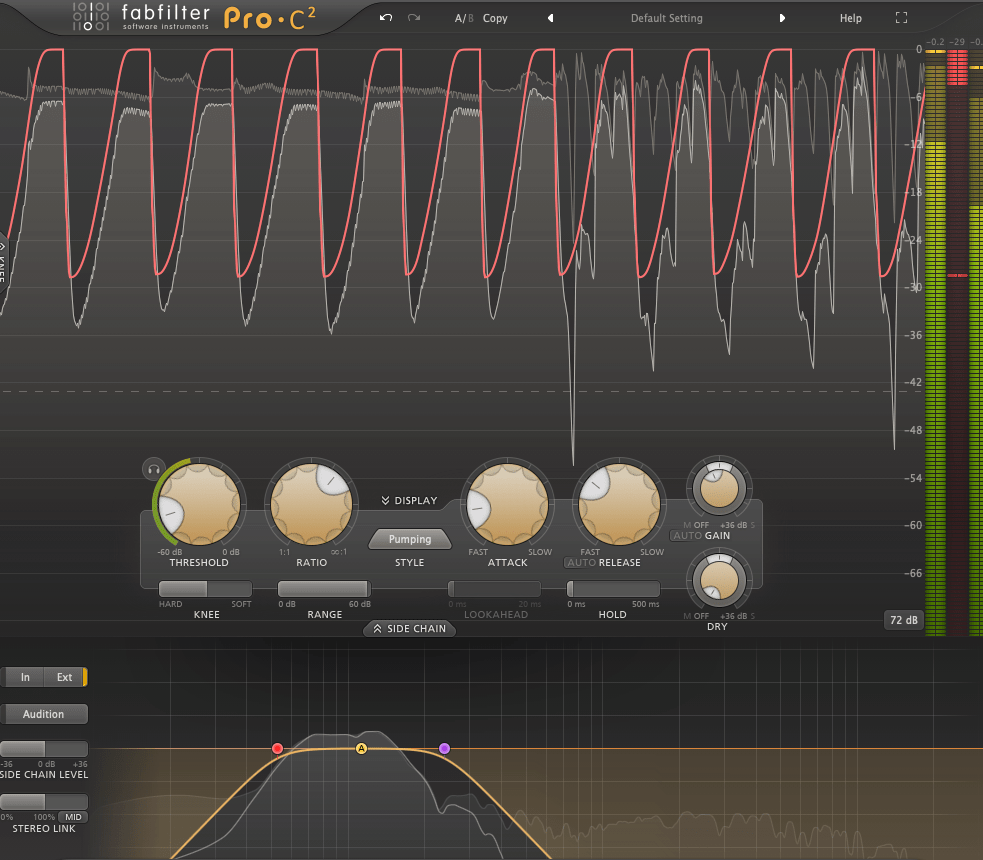Toggle A/B comparison state
The width and height of the screenshot is (983, 860).
pos(463,18)
